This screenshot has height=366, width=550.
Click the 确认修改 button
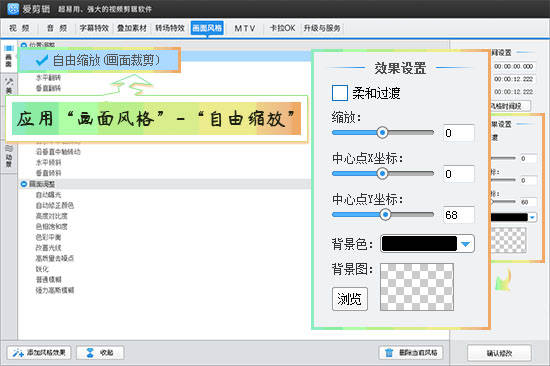pyautogui.click(x=499, y=353)
